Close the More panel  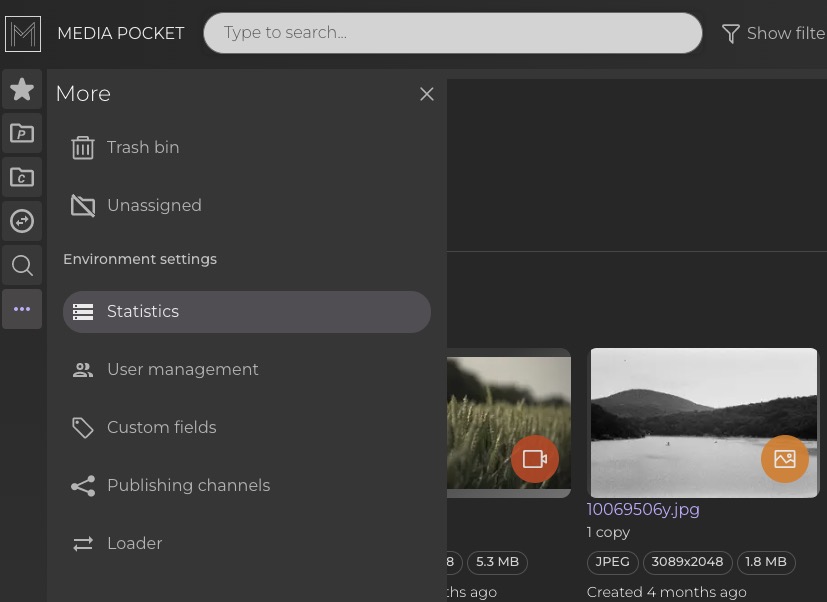(x=427, y=94)
